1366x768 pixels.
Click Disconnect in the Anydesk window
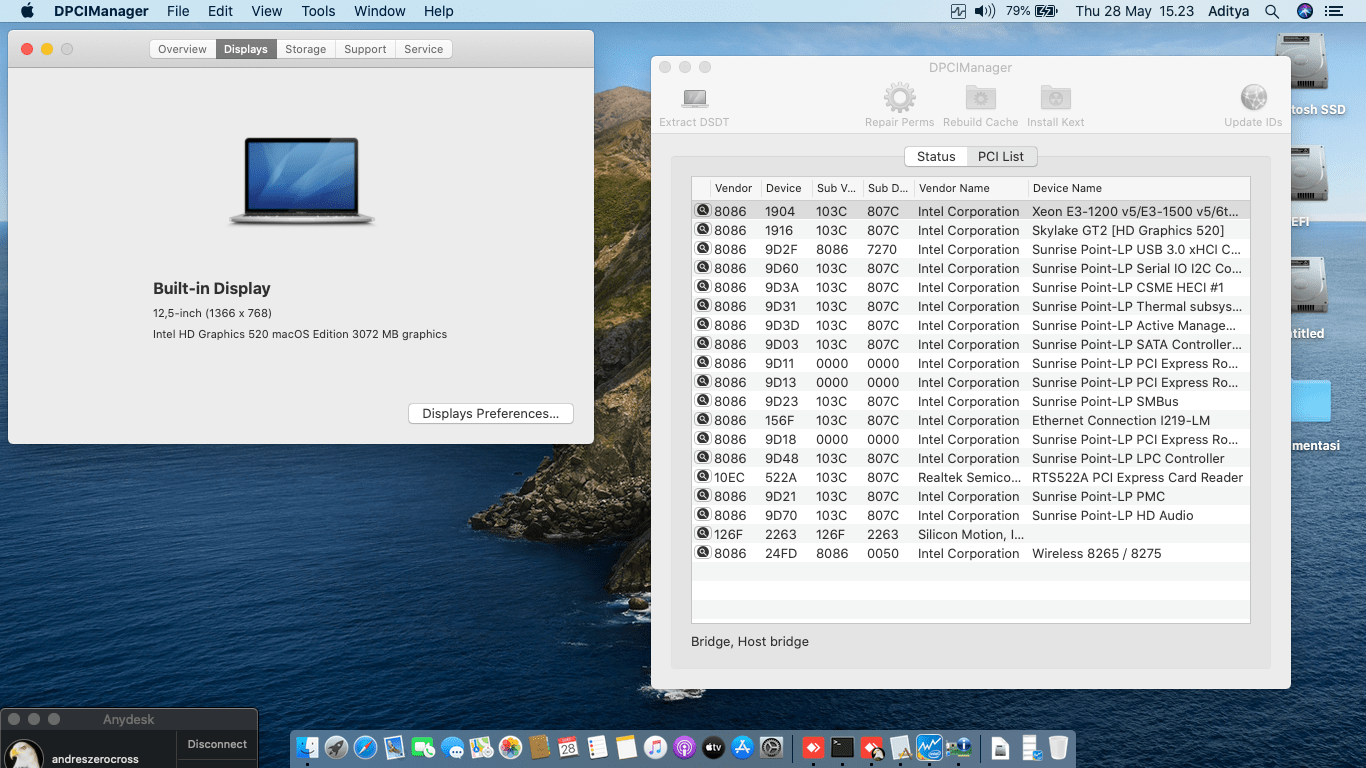click(x=217, y=744)
